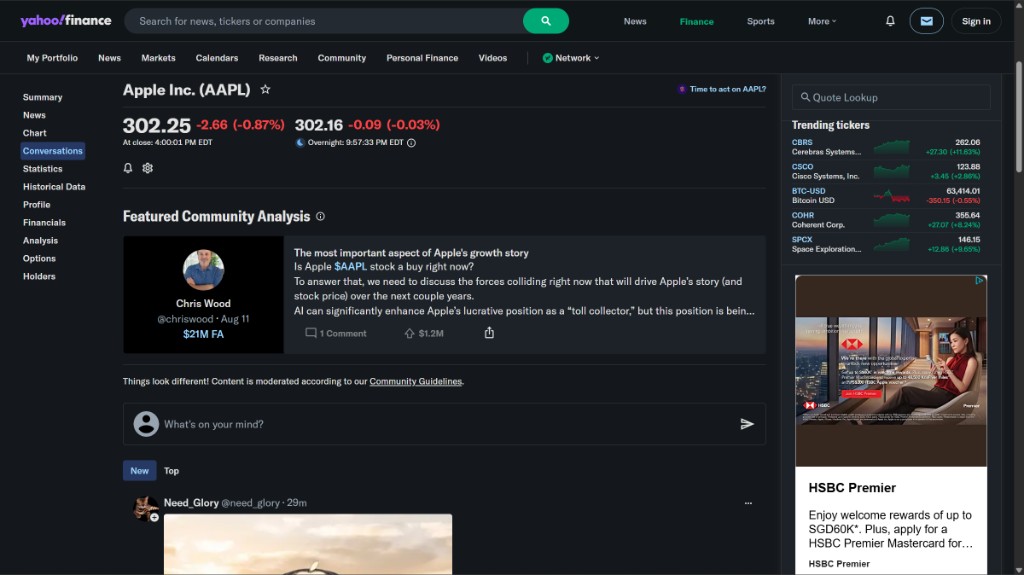Viewport: 1024px width, 575px height.
Task: Select Statistics in left sidebar
Action: (42, 169)
